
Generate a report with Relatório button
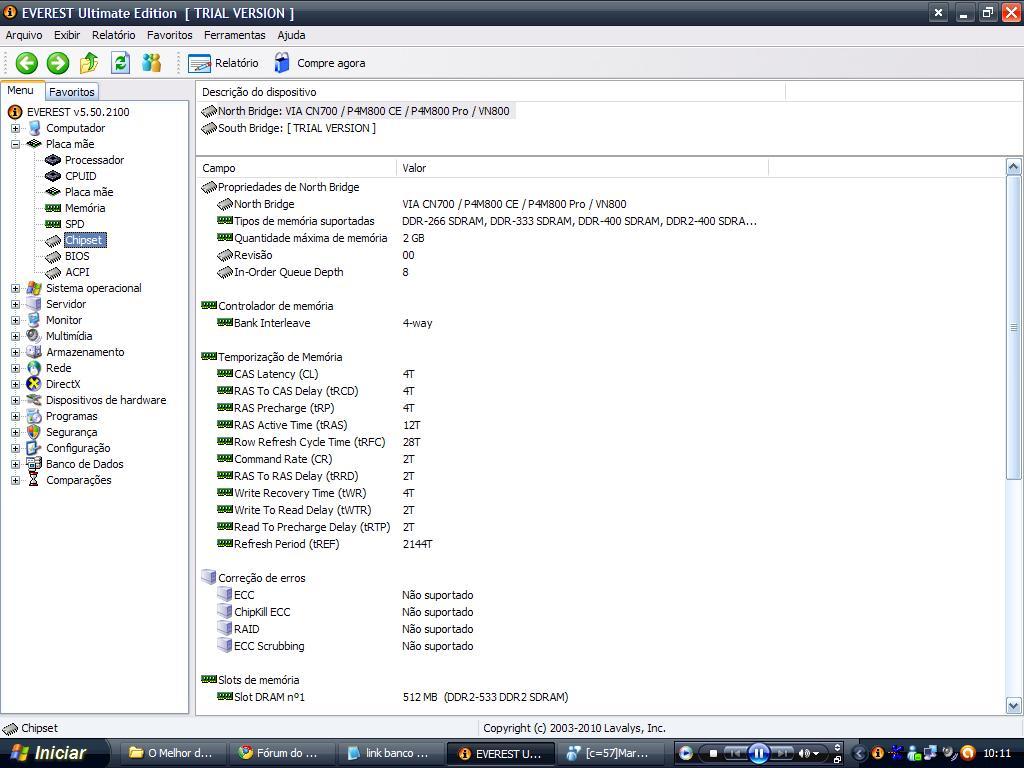pyautogui.click(x=223, y=63)
